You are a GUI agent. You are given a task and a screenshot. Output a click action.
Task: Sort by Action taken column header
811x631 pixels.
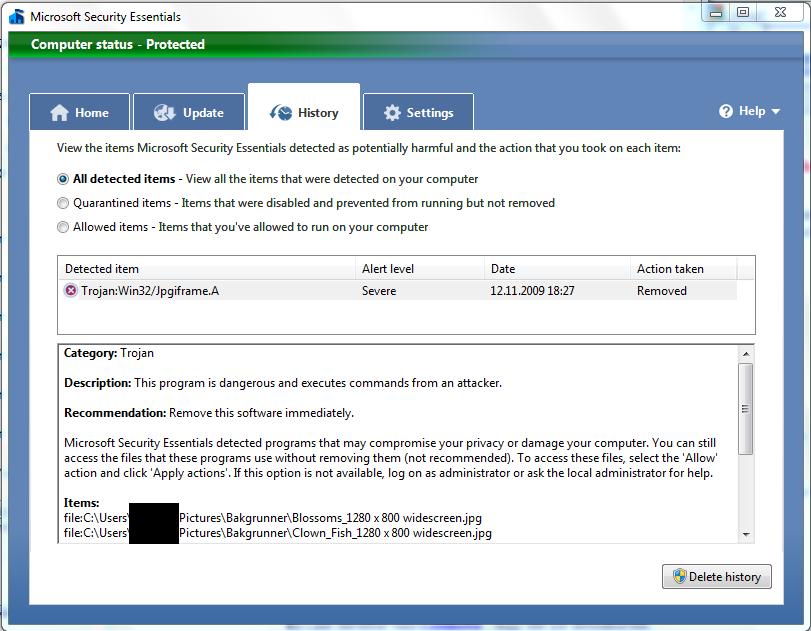684,269
